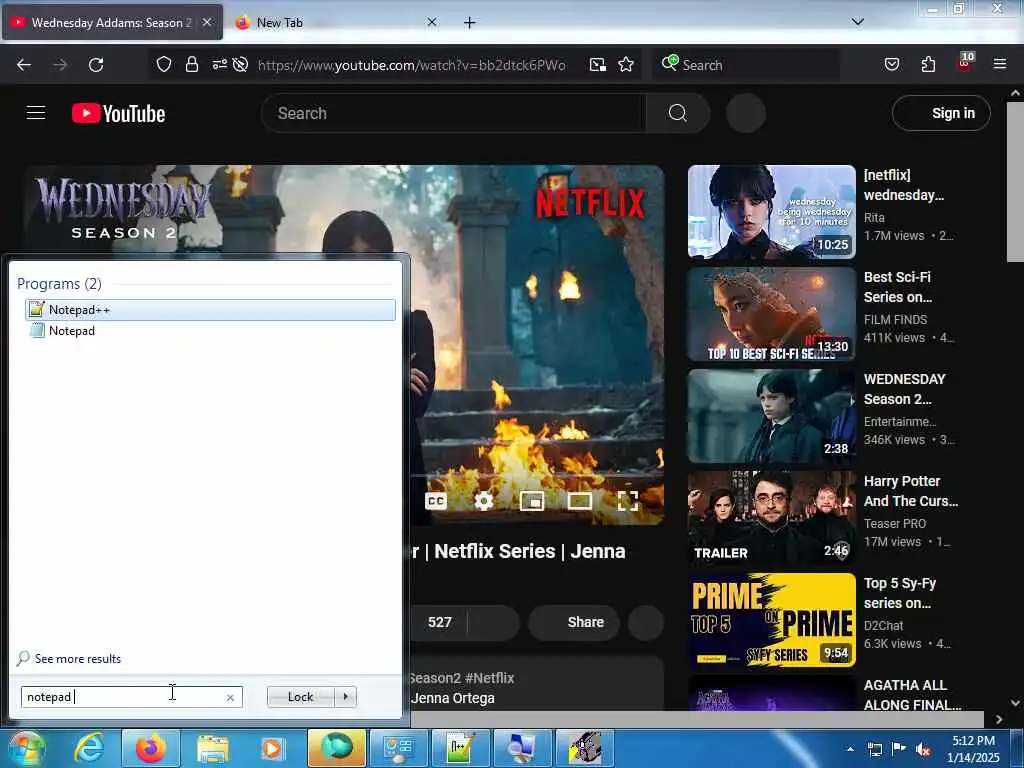Click Sign in on YouTube
This screenshot has width=1024, height=768.
pos(941,113)
